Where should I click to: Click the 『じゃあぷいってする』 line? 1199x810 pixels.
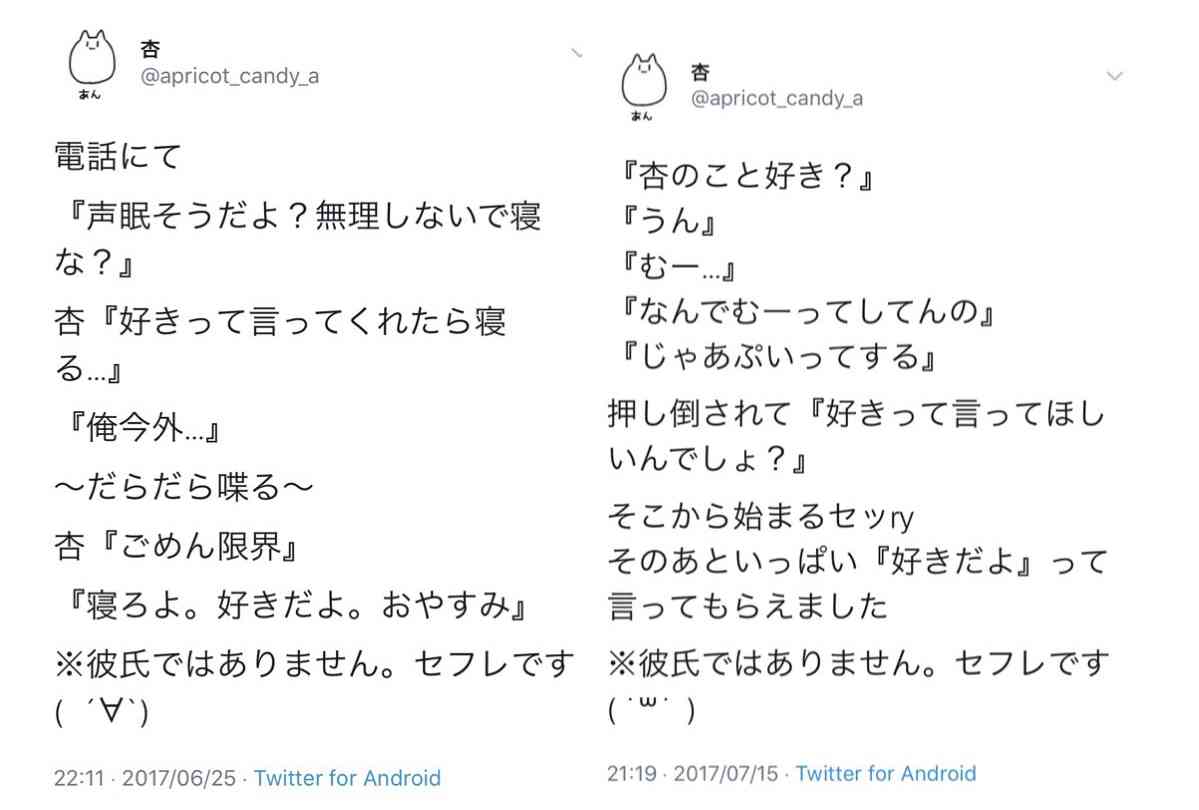tap(778, 356)
